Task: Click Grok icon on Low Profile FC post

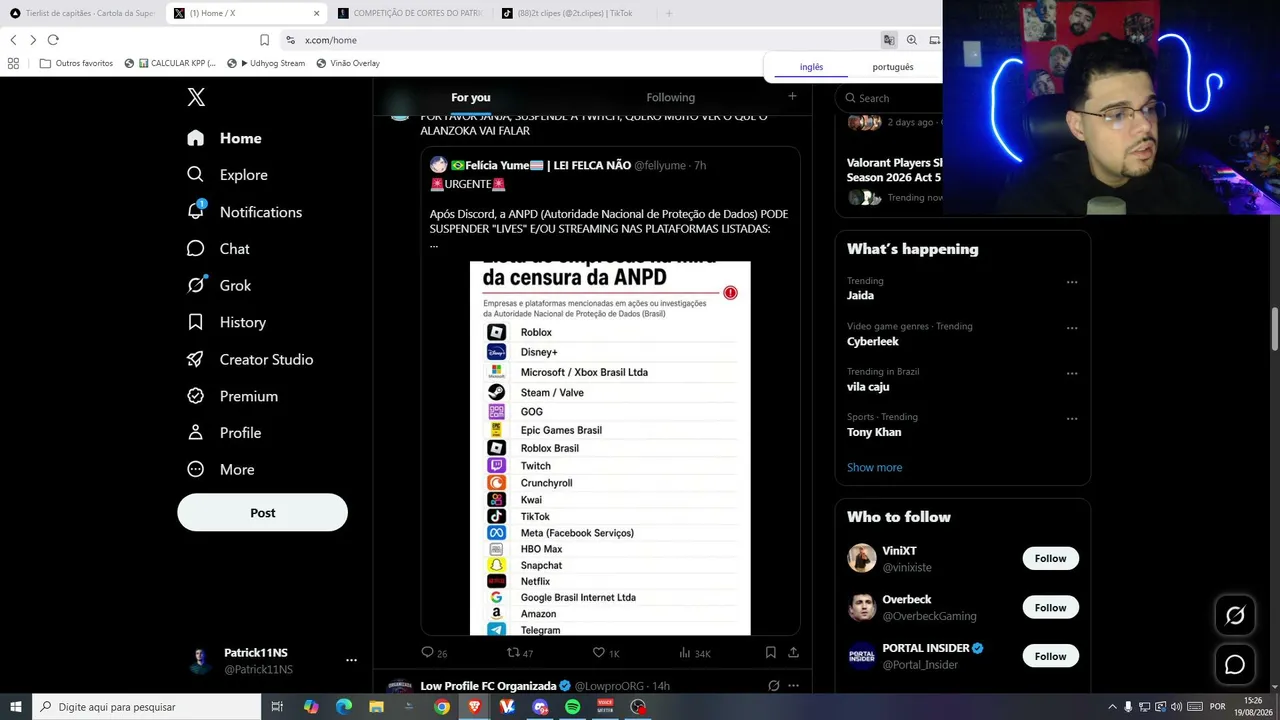Action: pos(773,686)
